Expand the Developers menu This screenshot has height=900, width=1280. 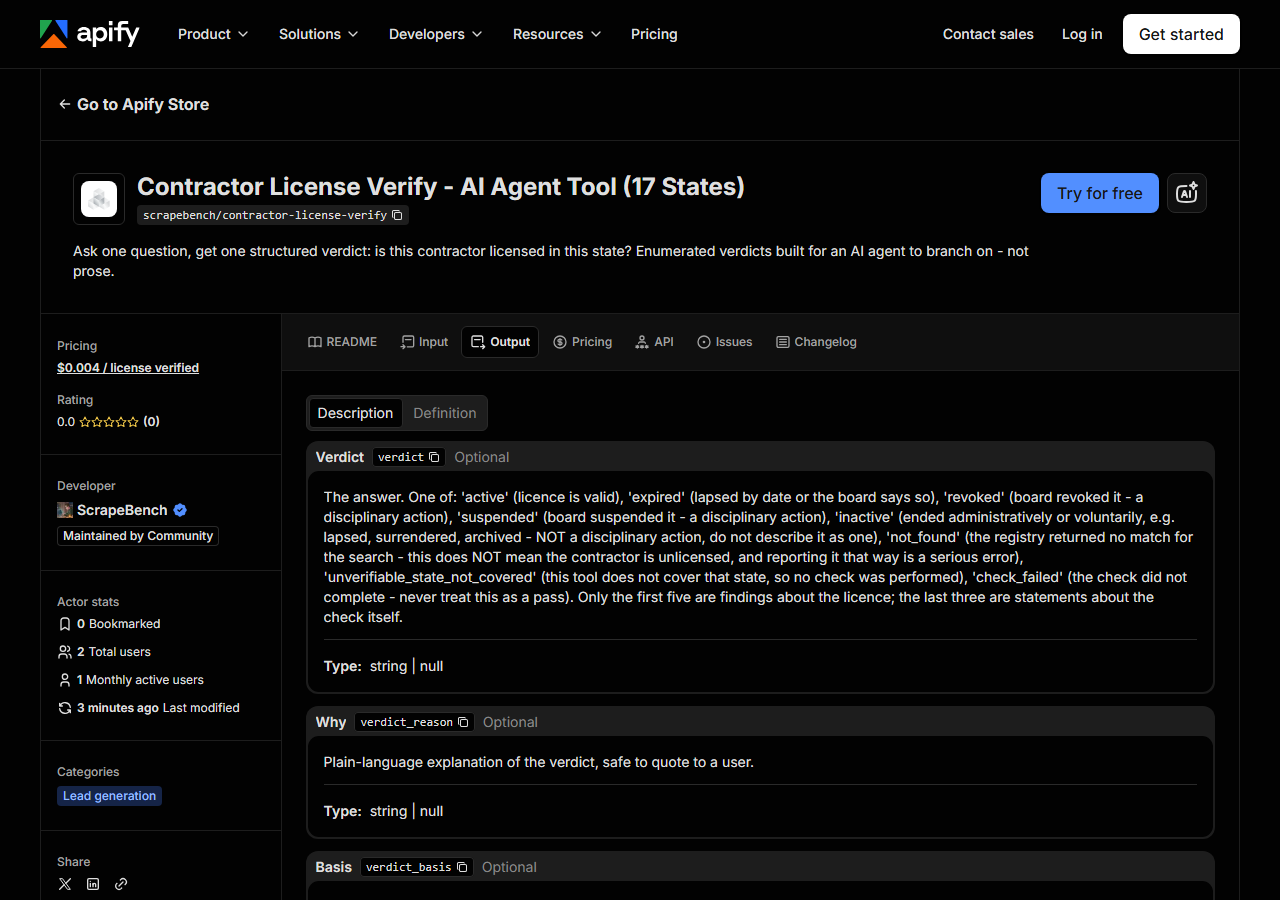(436, 34)
